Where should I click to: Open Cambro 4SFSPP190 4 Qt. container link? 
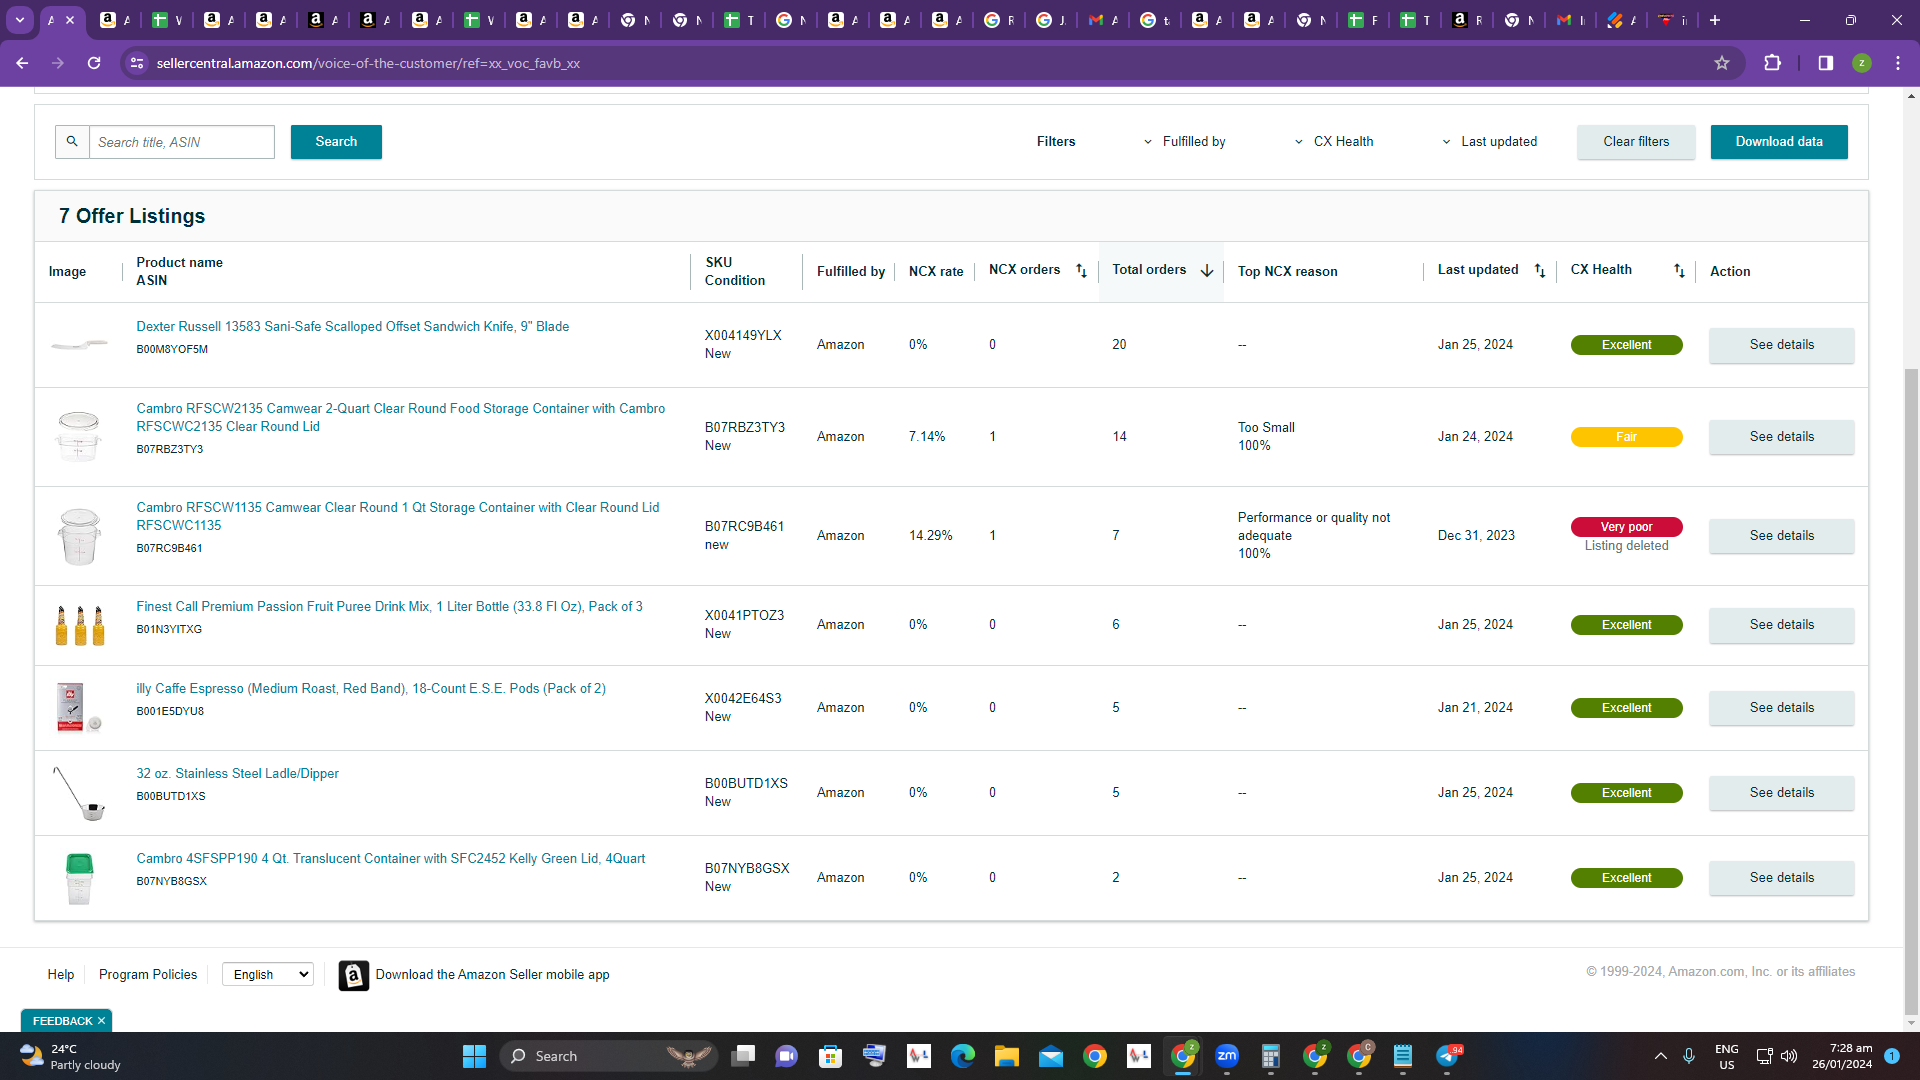tap(391, 859)
